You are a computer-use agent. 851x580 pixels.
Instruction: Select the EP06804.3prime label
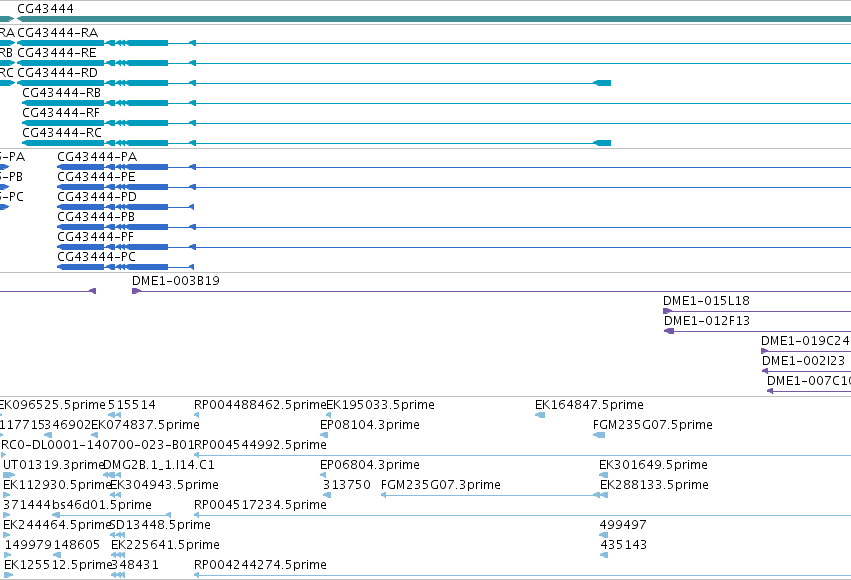pos(370,466)
